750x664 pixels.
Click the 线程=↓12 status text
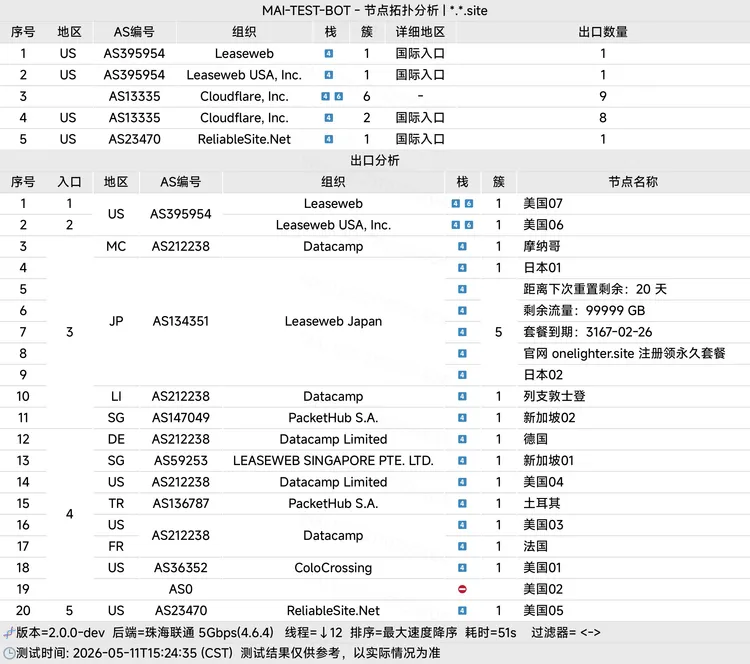pos(314,633)
